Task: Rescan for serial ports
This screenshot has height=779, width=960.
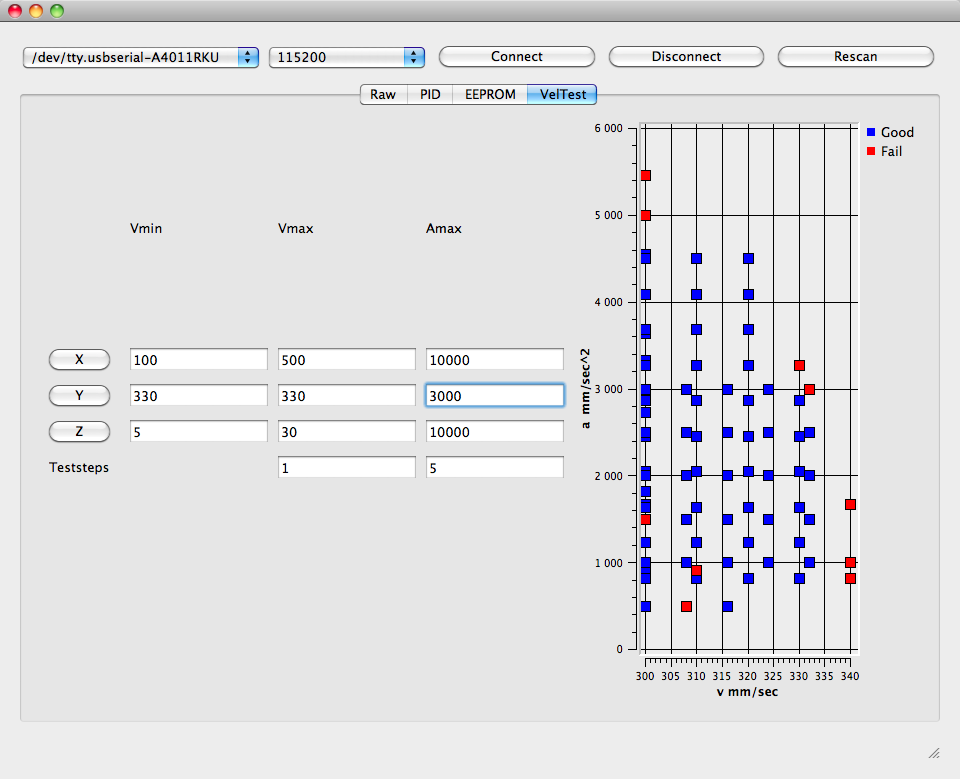Action: point(855,57)
